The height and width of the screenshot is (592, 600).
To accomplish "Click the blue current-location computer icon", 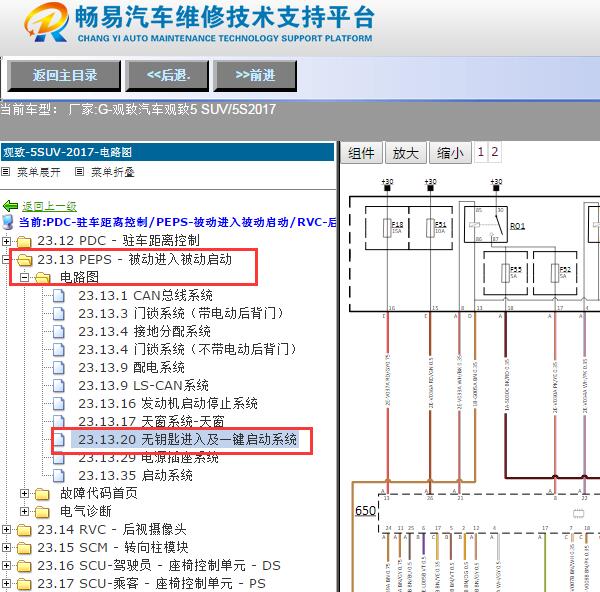I will (8, 223).
